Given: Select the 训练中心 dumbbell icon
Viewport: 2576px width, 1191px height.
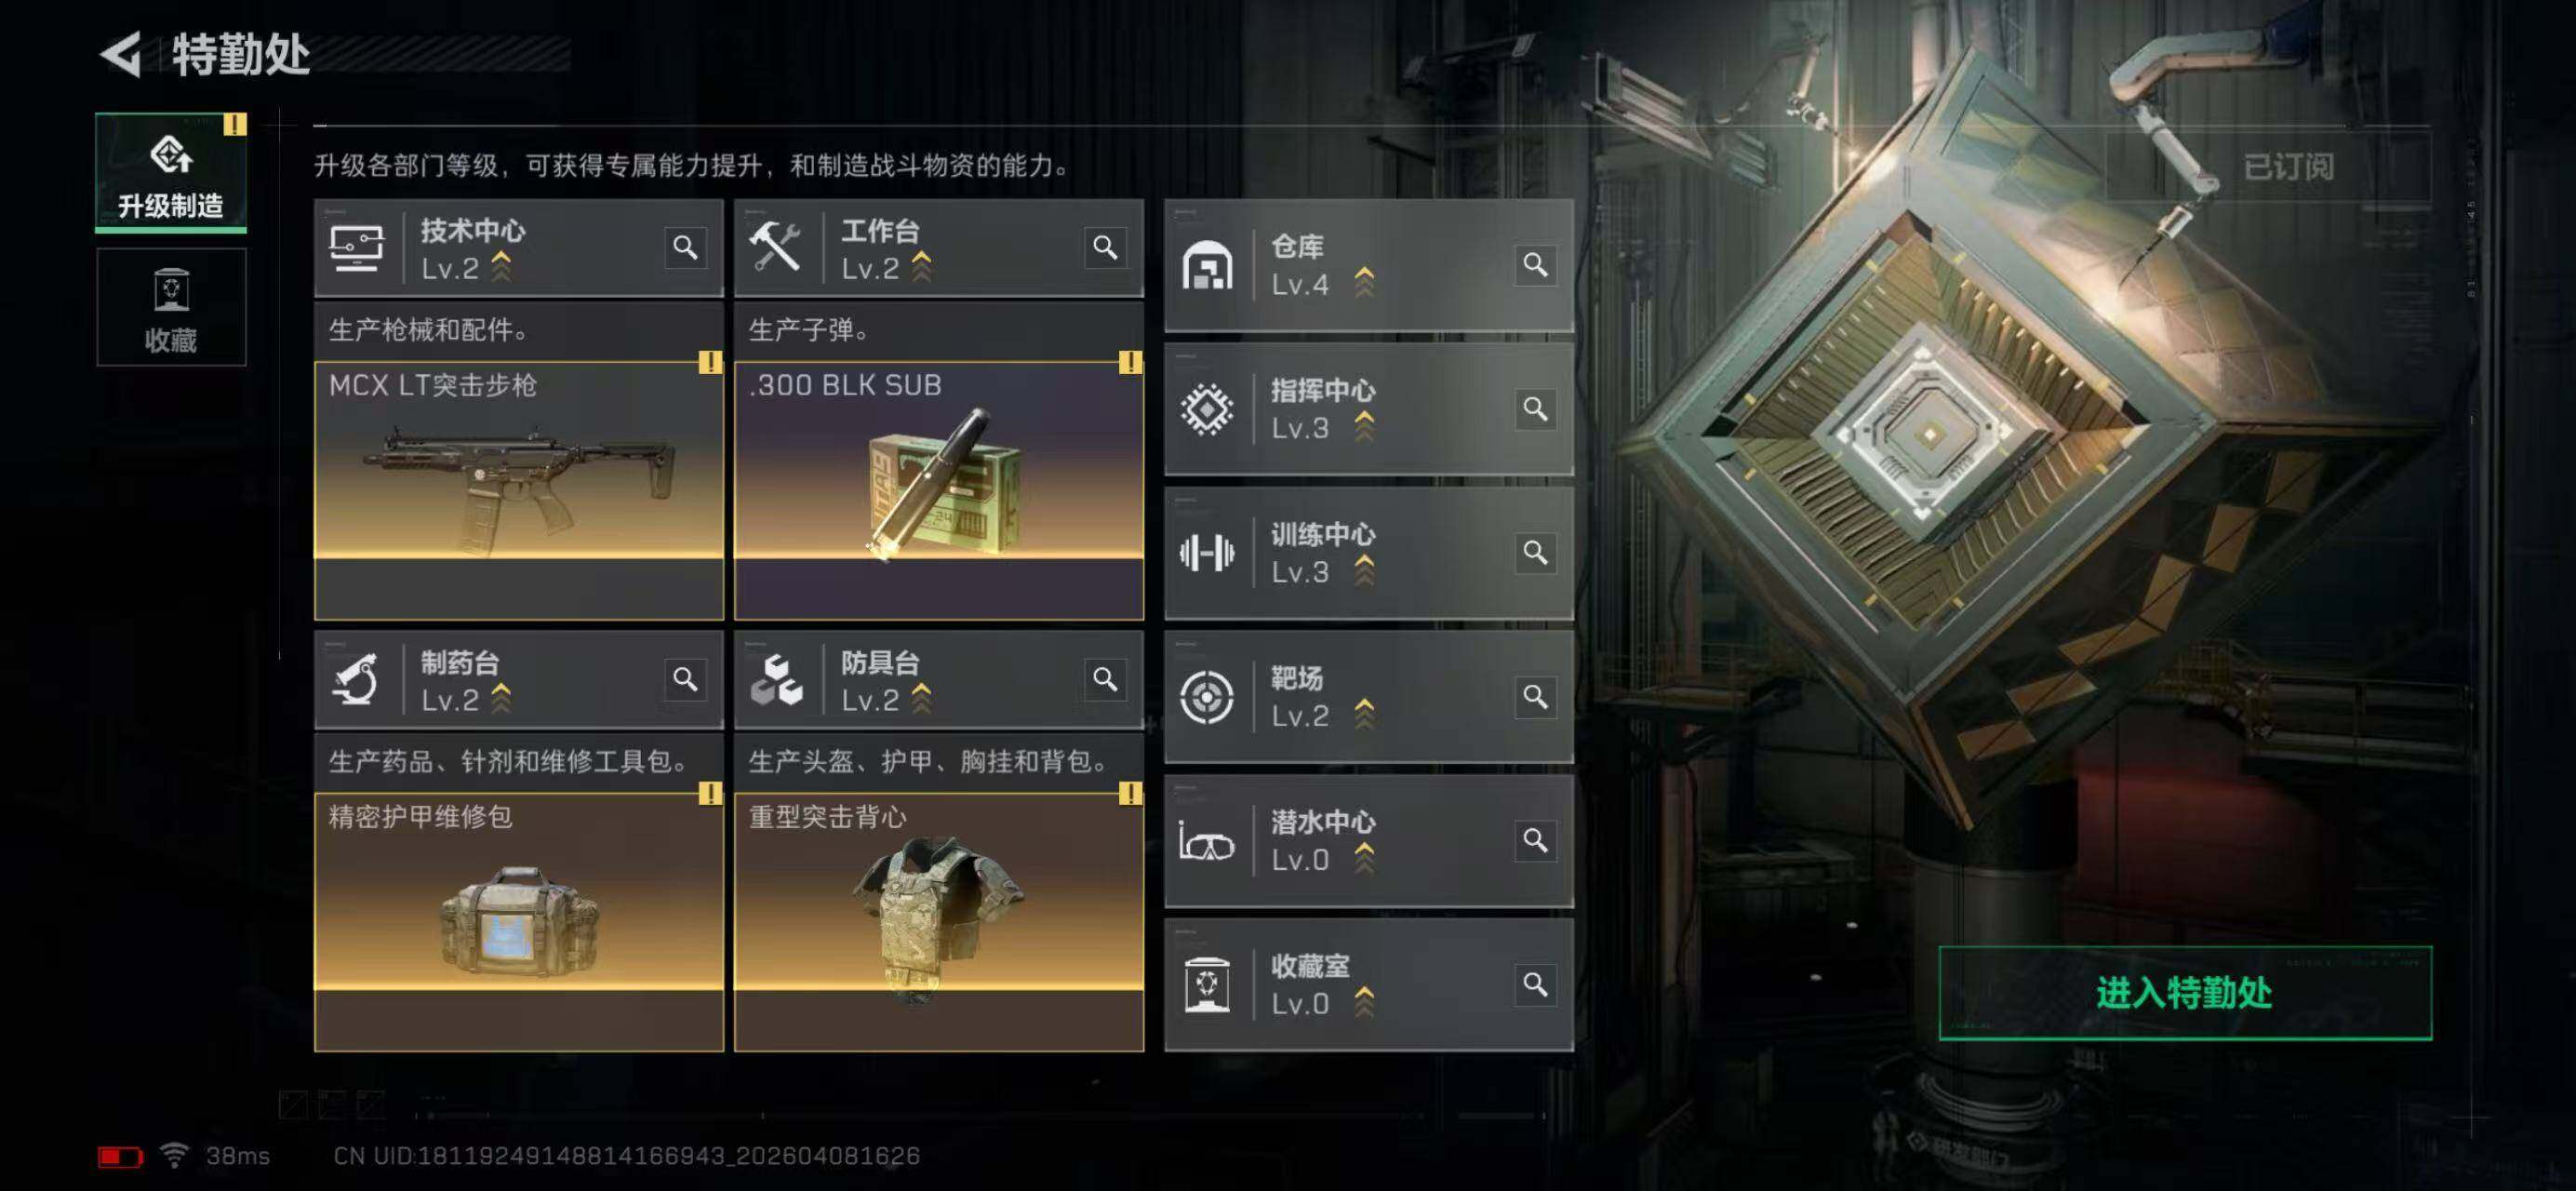Looking at the screenshot, I should [1207, 552].
